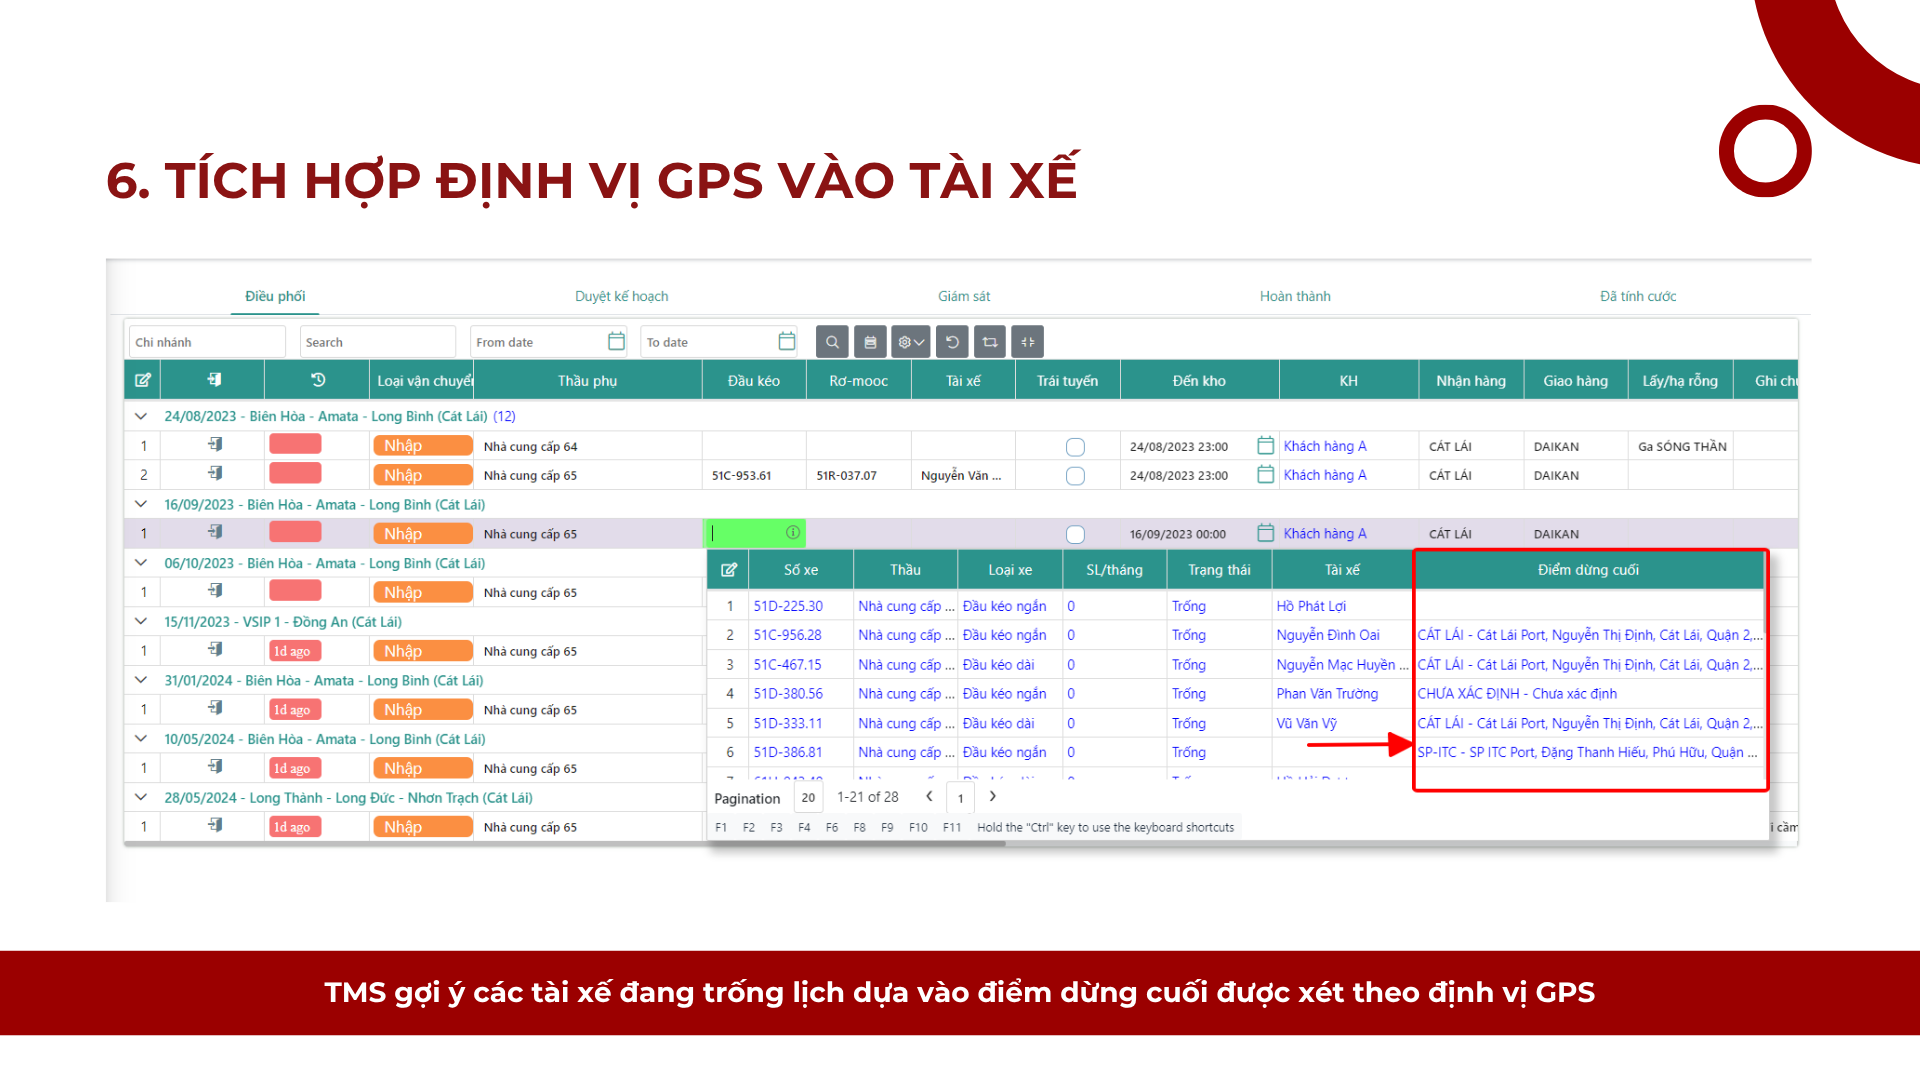
Task: Open the To date calendar picker icon
Action: [787, 341]
